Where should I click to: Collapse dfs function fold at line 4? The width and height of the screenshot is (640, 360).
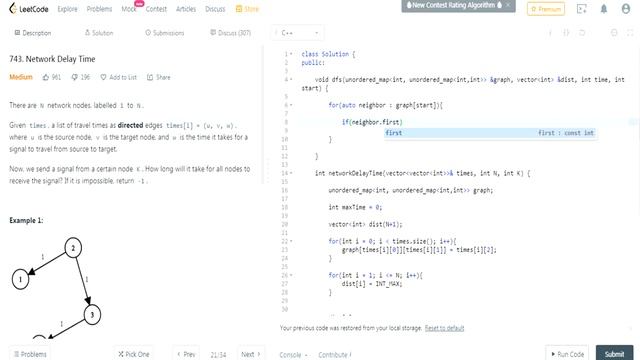(291, 79)
